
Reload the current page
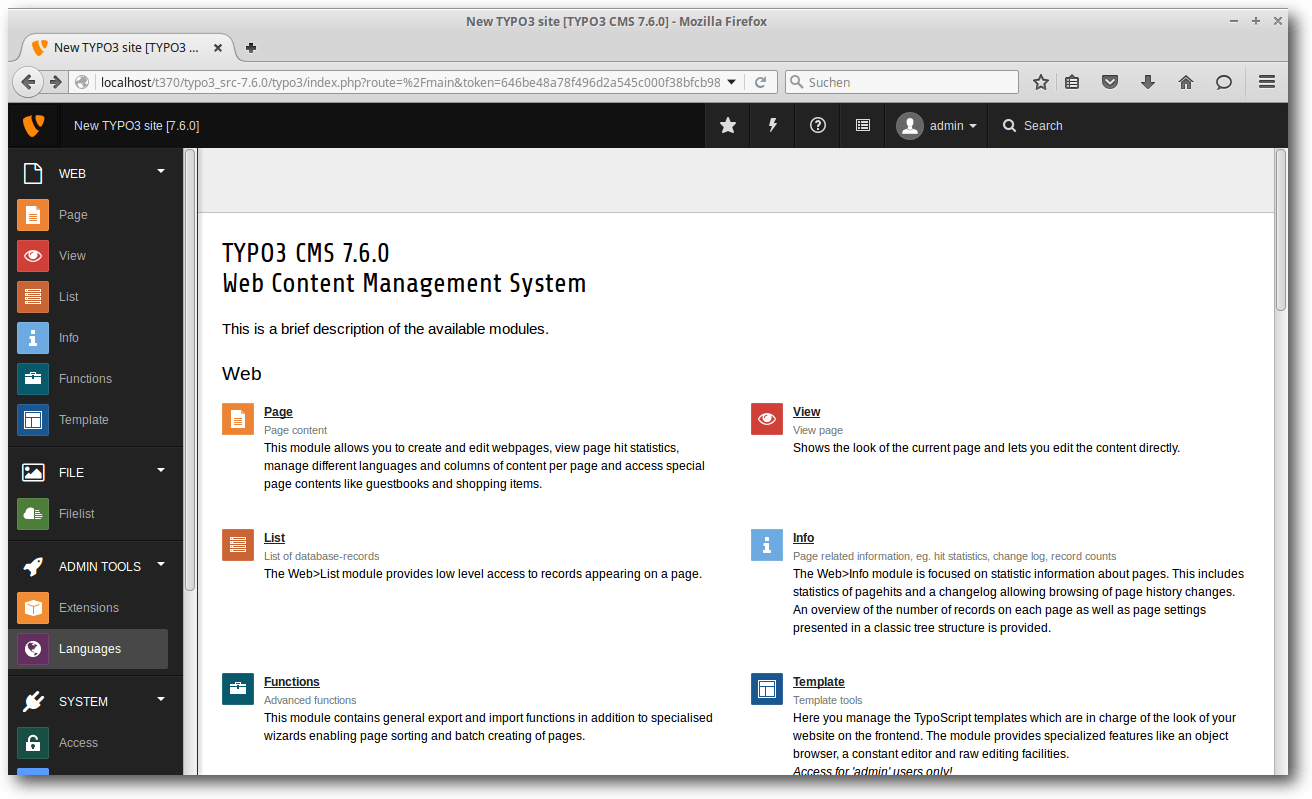[x=760, y=82]
